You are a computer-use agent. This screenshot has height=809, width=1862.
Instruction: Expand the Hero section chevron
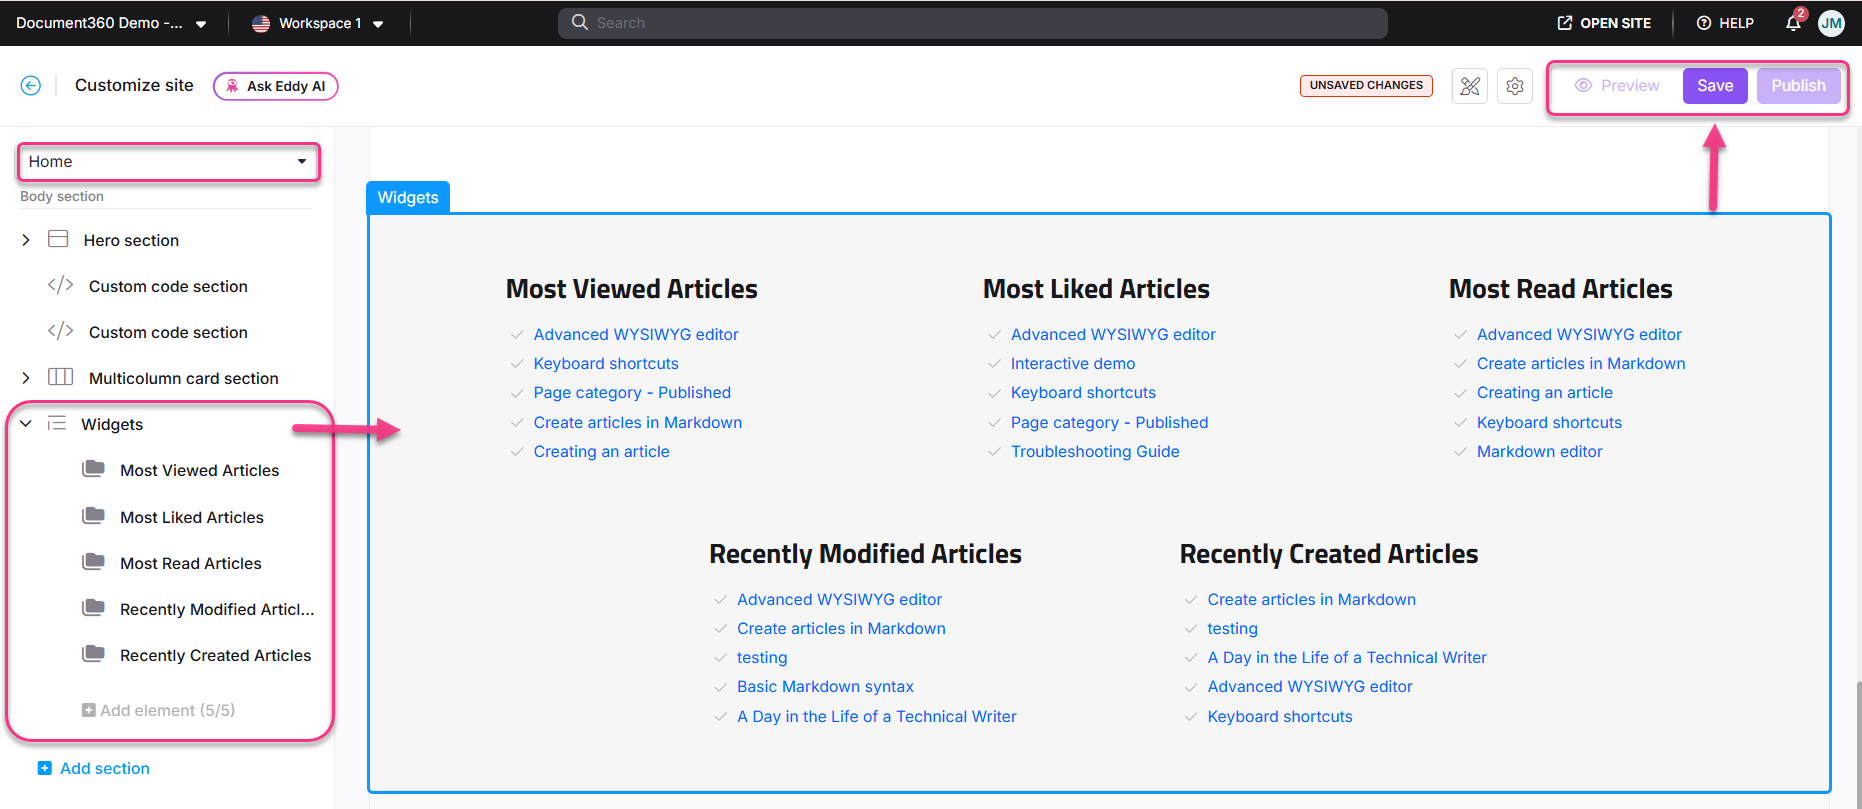[x=26, y=240]
